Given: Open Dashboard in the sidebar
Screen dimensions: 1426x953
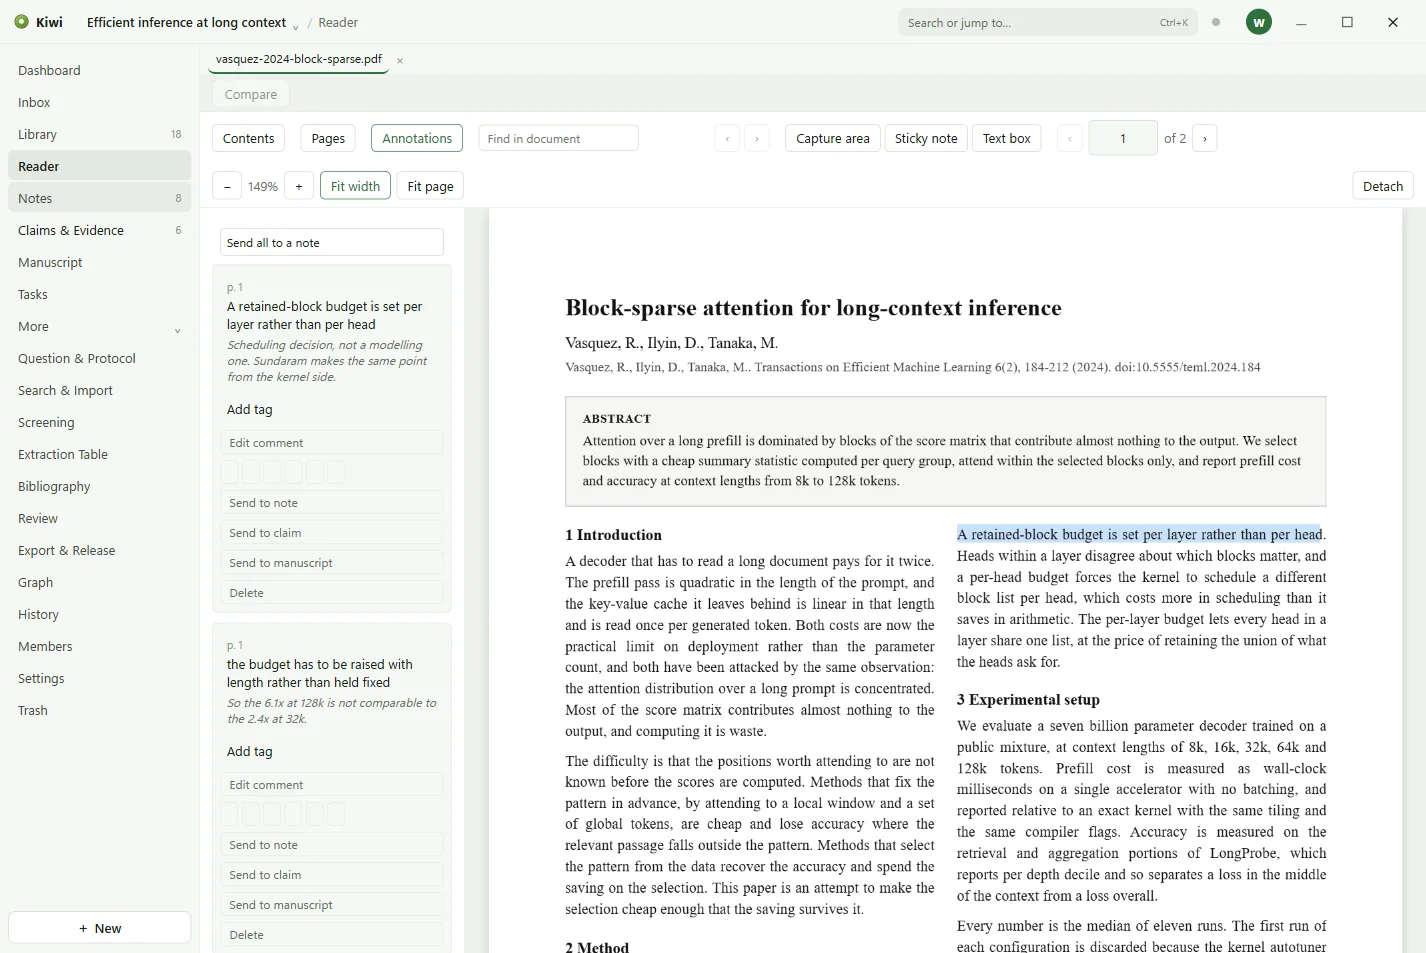Looking at the screenshot, I should coord(99,70).
